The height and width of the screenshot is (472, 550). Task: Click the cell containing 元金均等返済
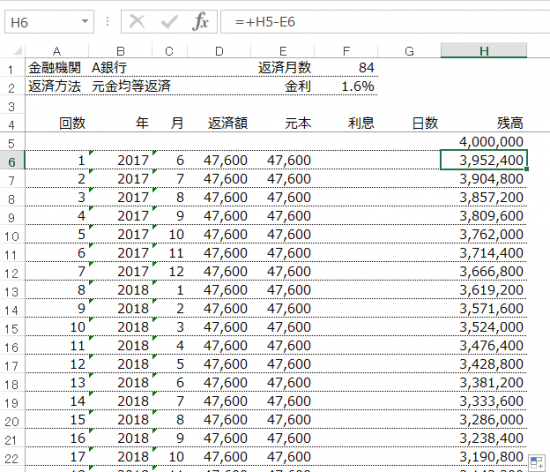point(131,86)
